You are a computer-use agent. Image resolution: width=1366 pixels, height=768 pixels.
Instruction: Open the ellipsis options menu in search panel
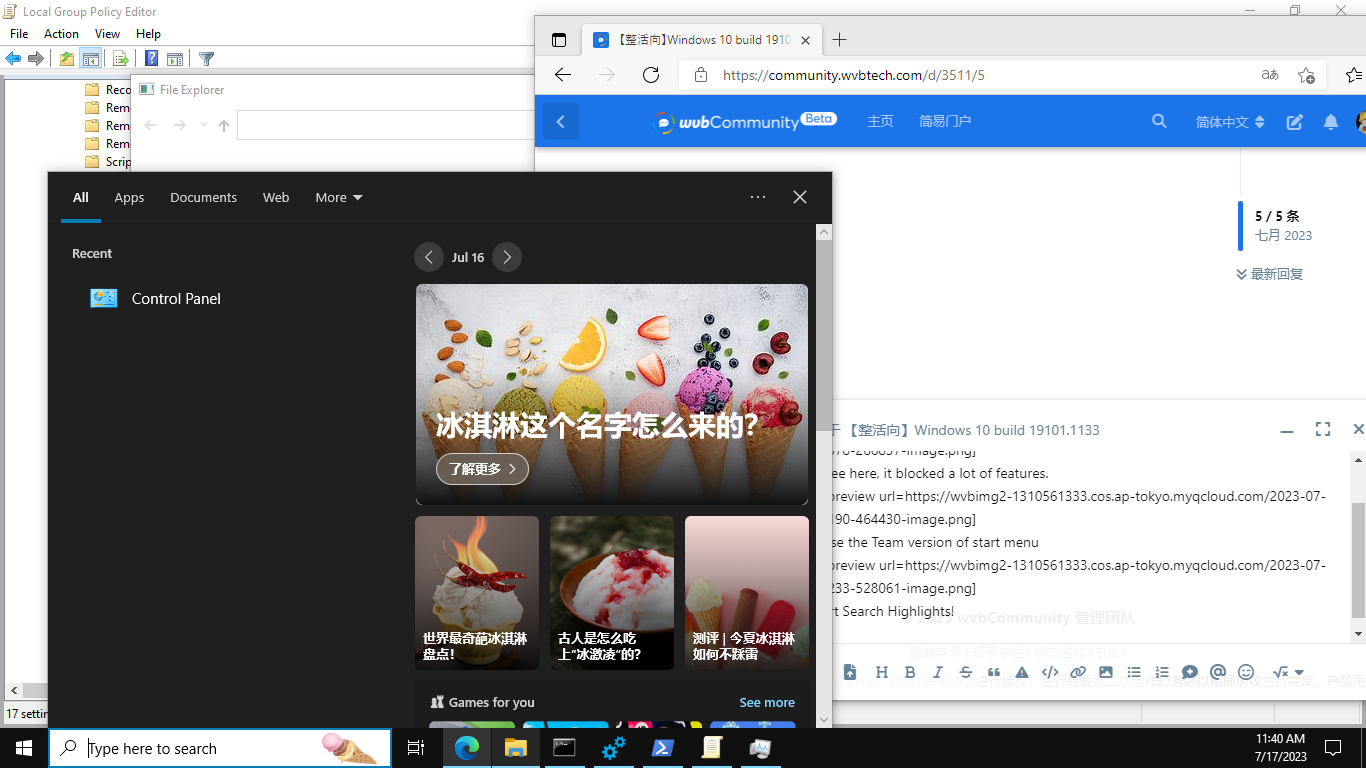click(x=758, y=197)
